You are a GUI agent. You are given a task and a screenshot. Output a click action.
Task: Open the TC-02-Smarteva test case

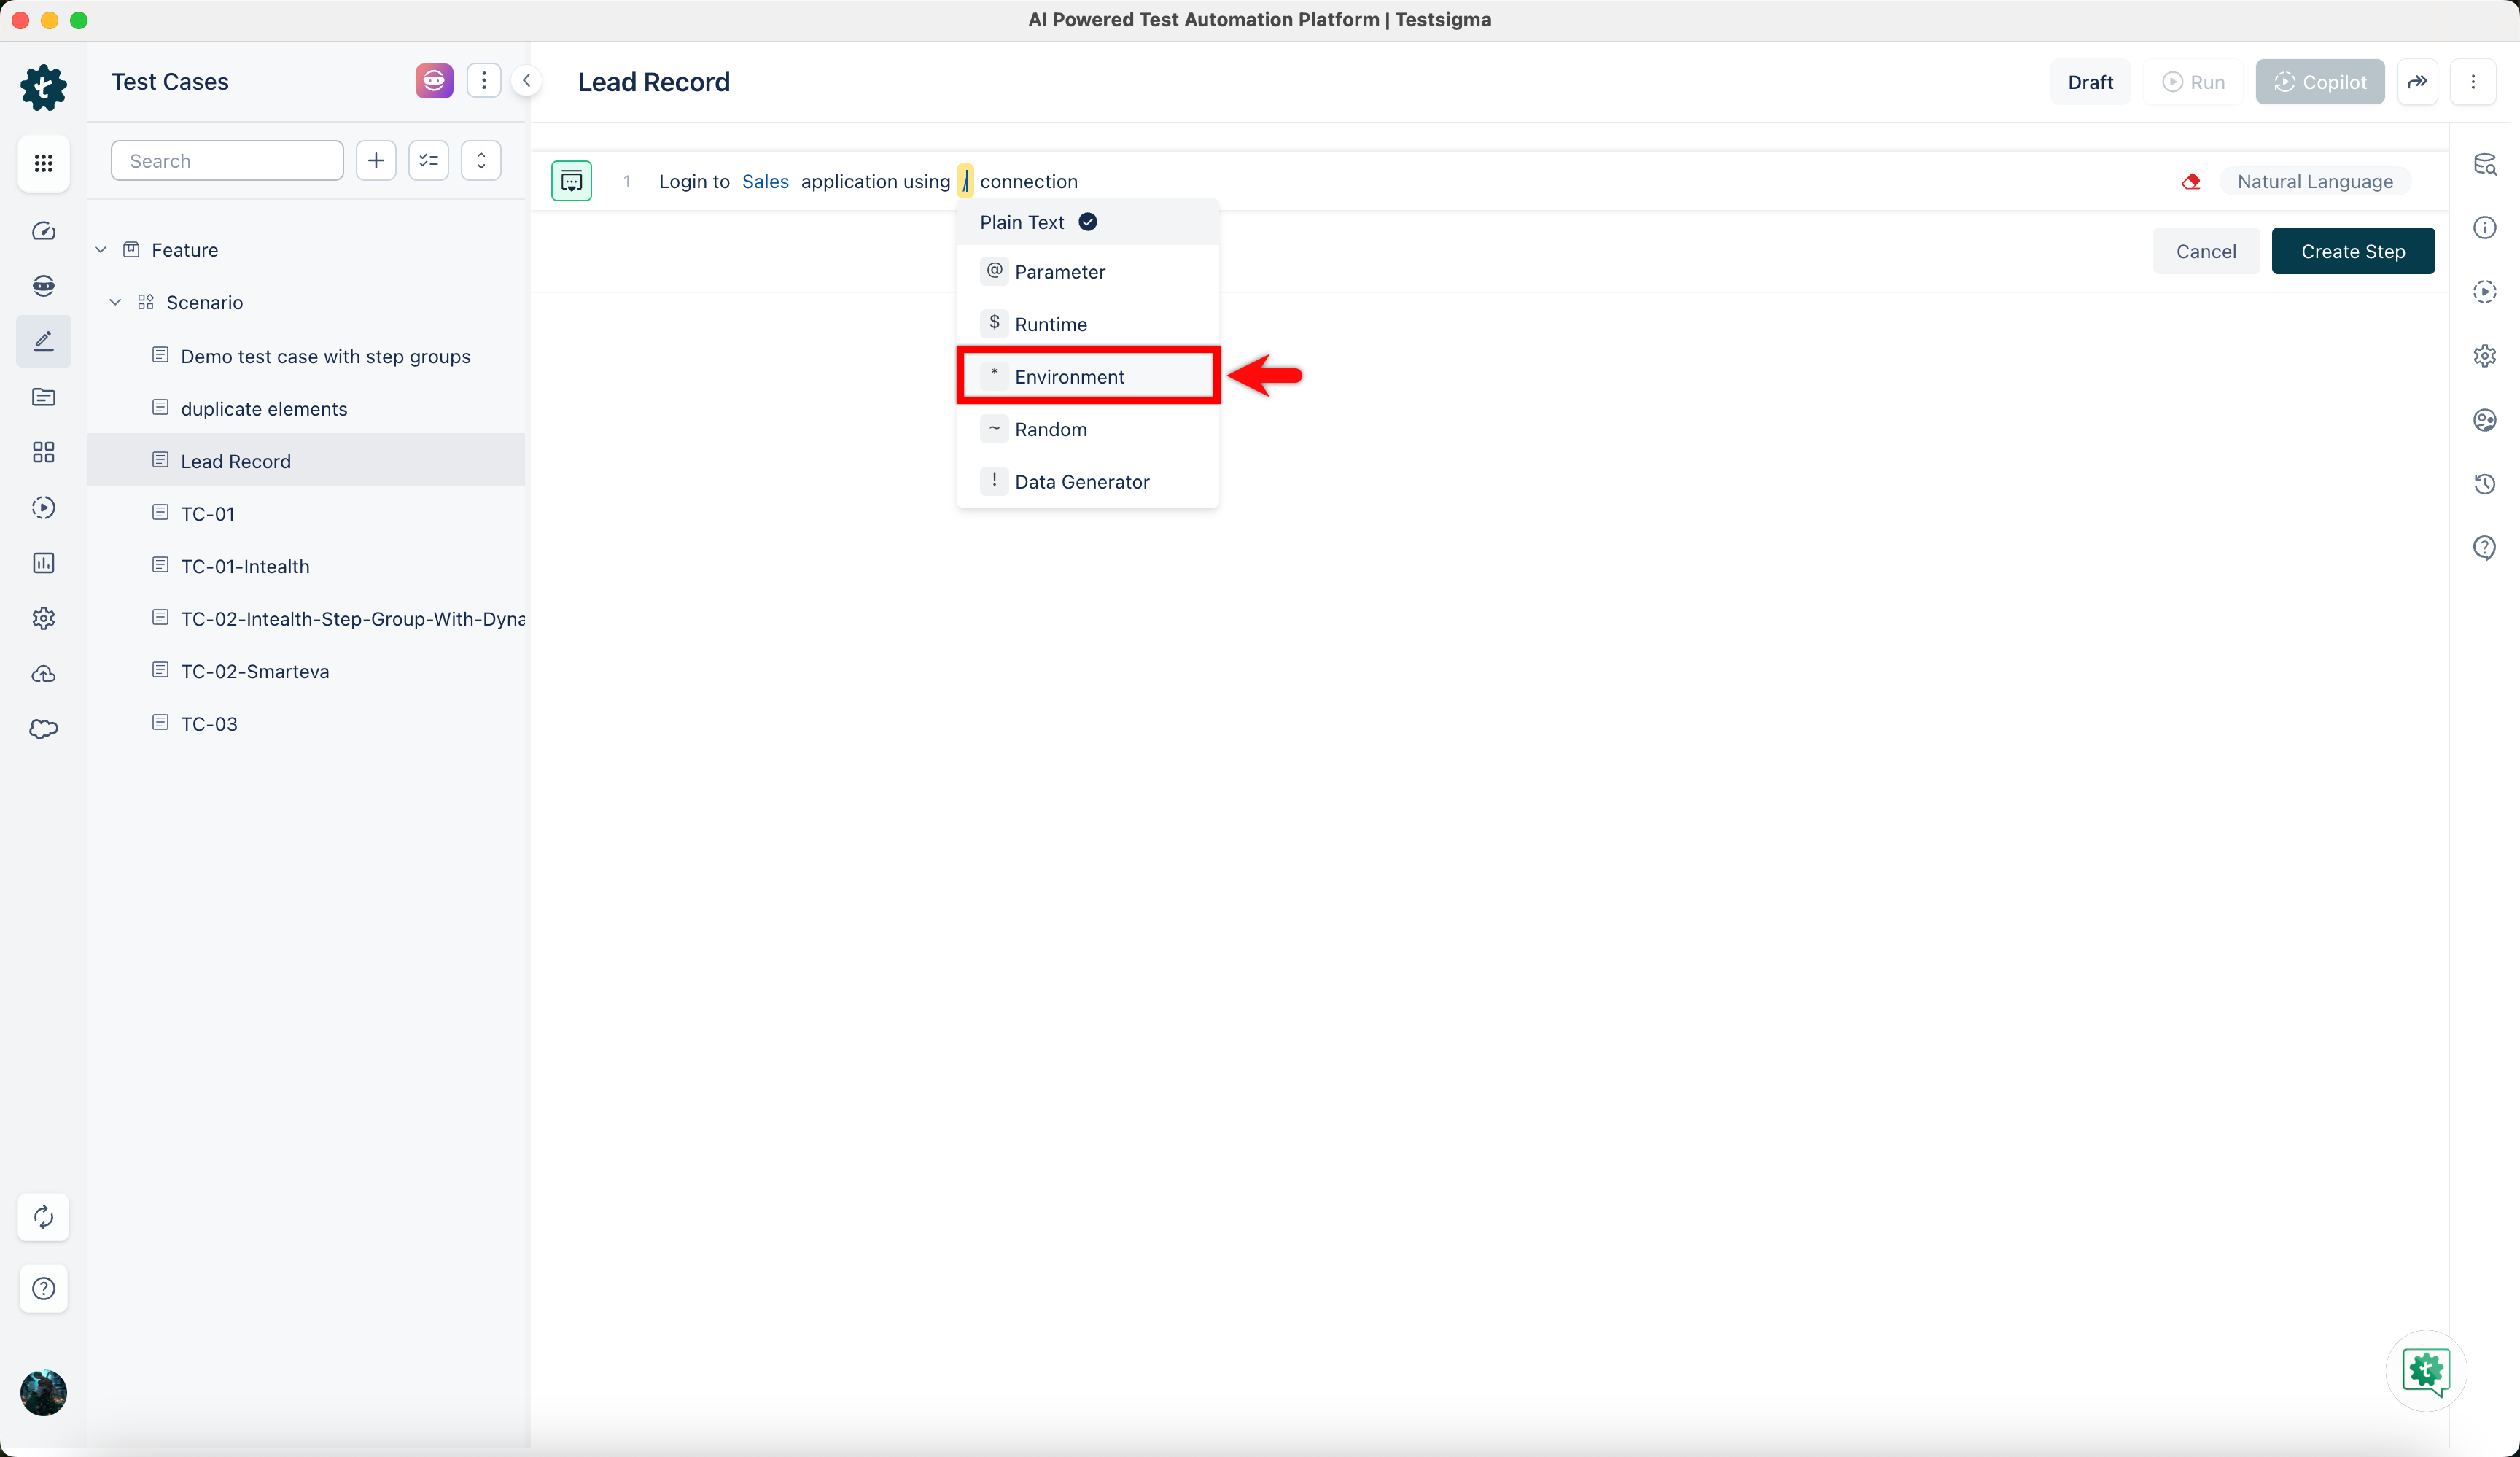click(x=255, y=671)
